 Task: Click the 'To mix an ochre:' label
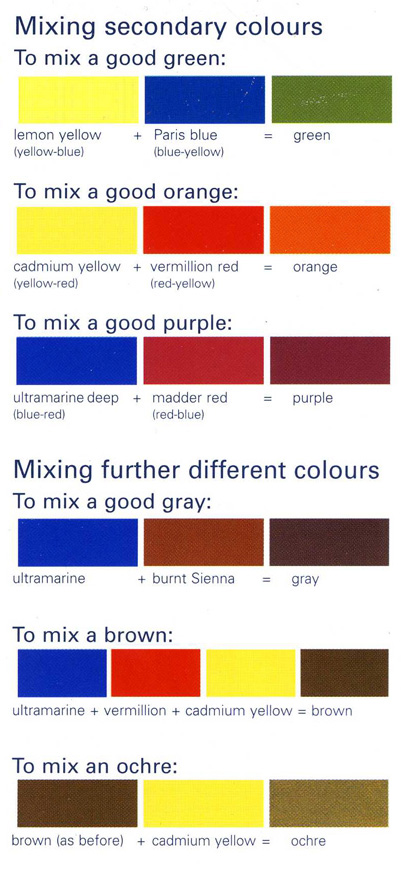(95, 766)
